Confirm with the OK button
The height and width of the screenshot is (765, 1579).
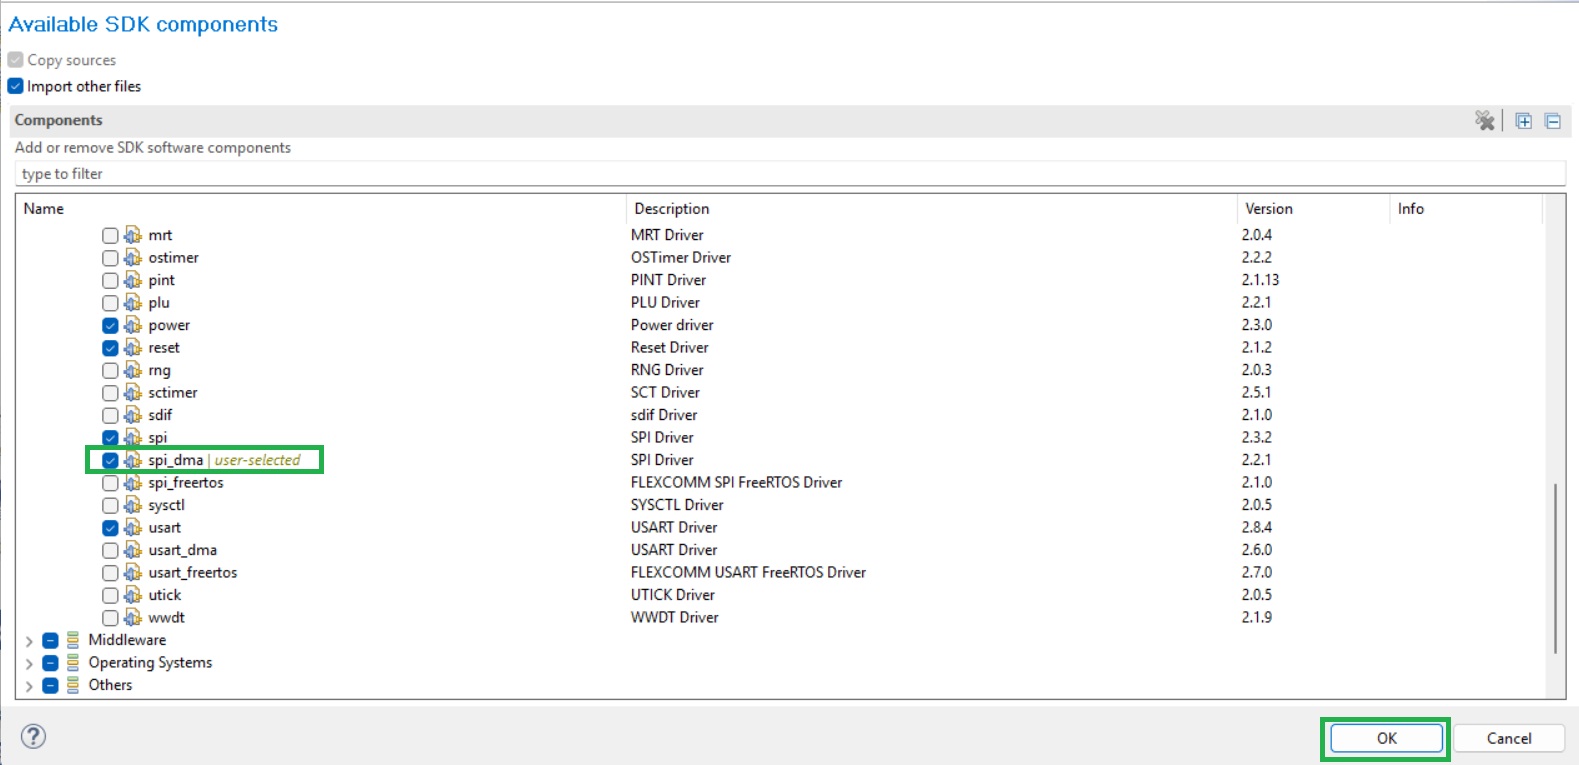(x=1386, y=738)
